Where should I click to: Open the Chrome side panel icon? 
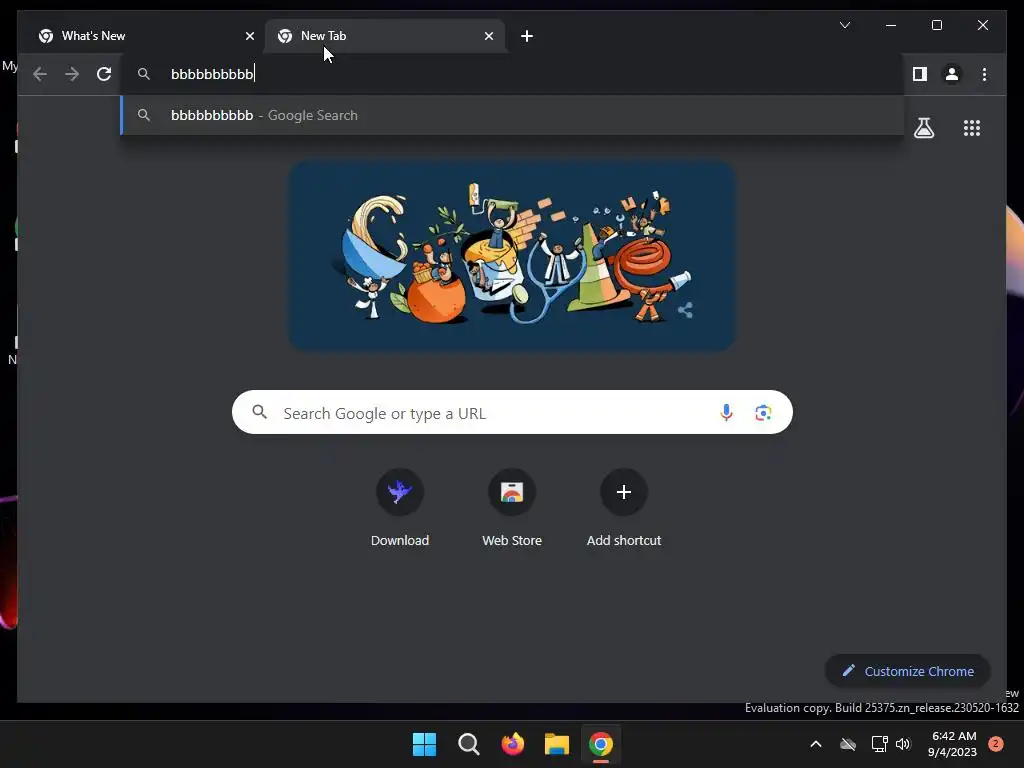coord(920,74)
